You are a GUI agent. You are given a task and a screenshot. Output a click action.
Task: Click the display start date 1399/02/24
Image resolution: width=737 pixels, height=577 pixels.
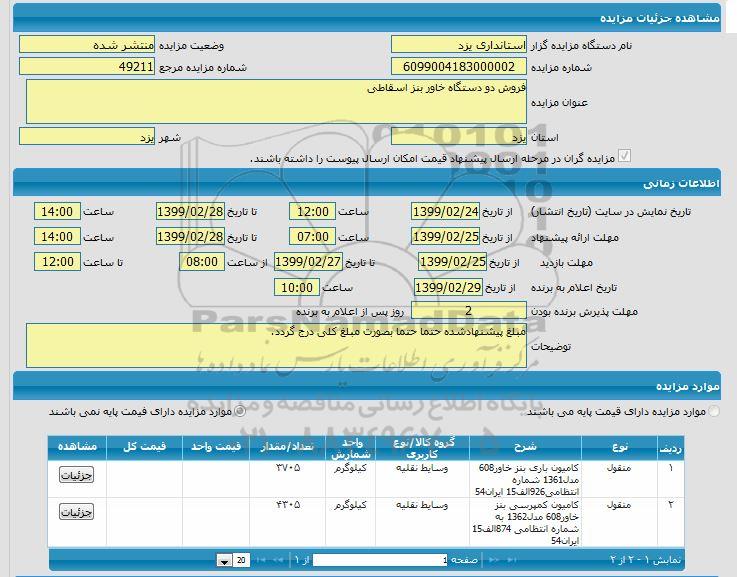[446, 211]
